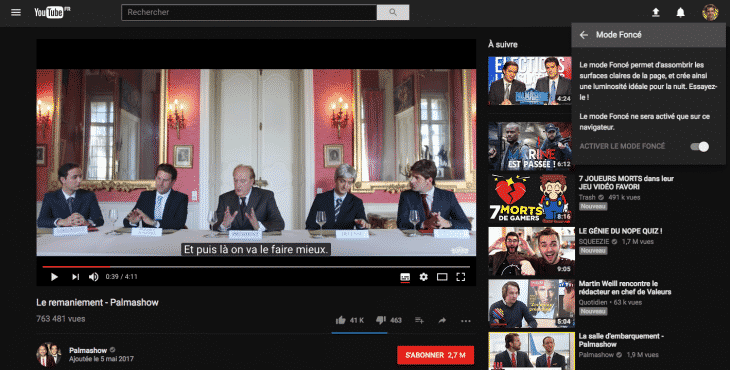This screenshot has width=730, height=370.
Task: Play the video
Action: (x=54, y=277)
